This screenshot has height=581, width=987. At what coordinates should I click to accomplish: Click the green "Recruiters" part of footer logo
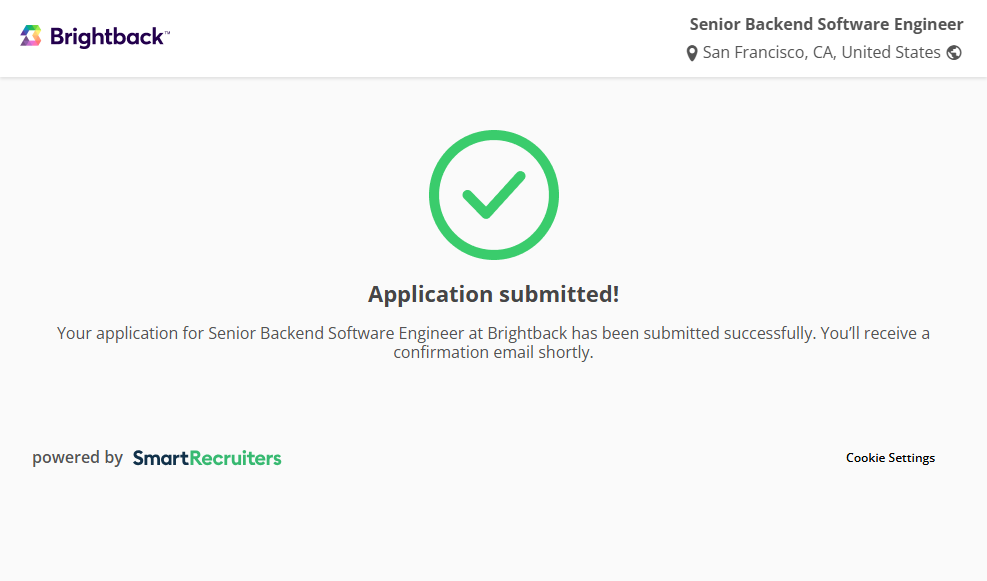[235, 458]
